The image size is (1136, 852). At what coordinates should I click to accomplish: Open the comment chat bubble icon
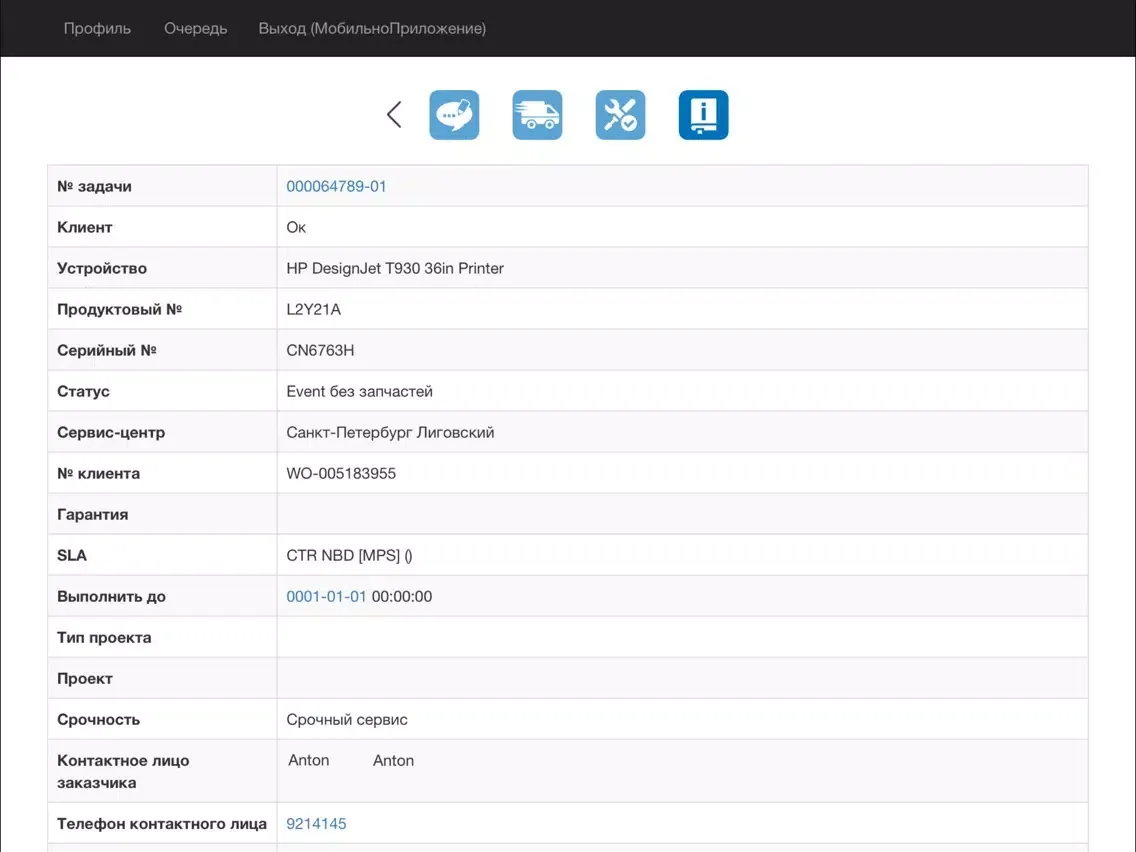point(454,114)
